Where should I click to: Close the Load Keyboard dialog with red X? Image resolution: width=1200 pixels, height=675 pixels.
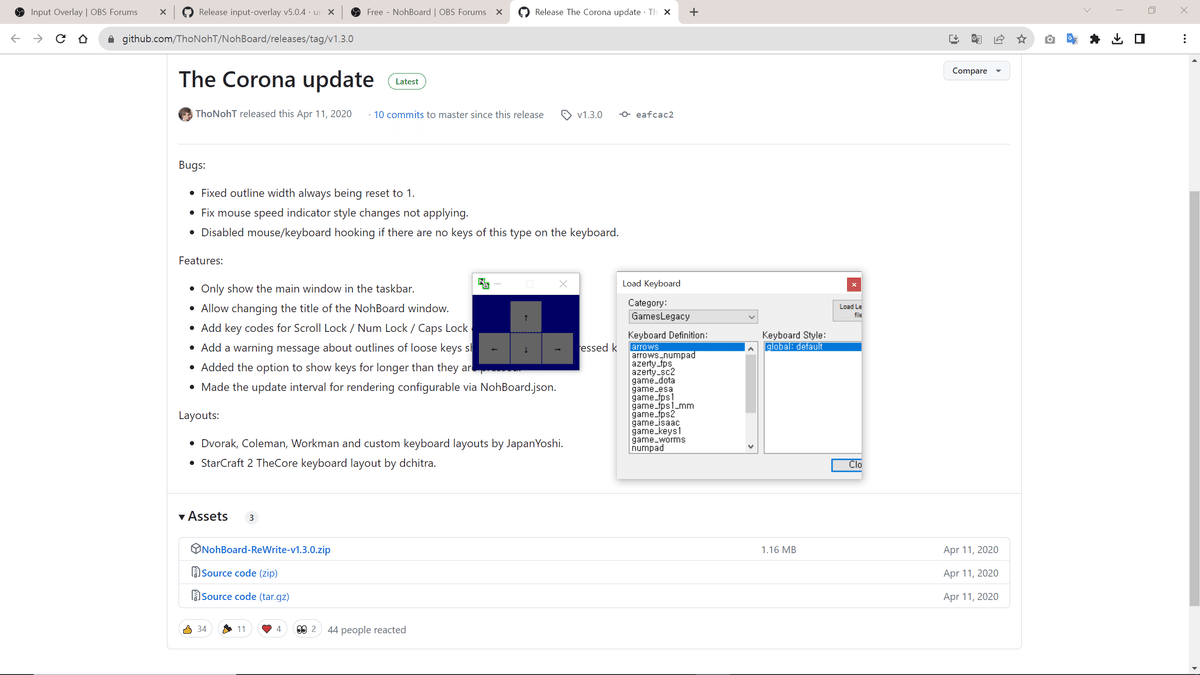tap(853, 284)
